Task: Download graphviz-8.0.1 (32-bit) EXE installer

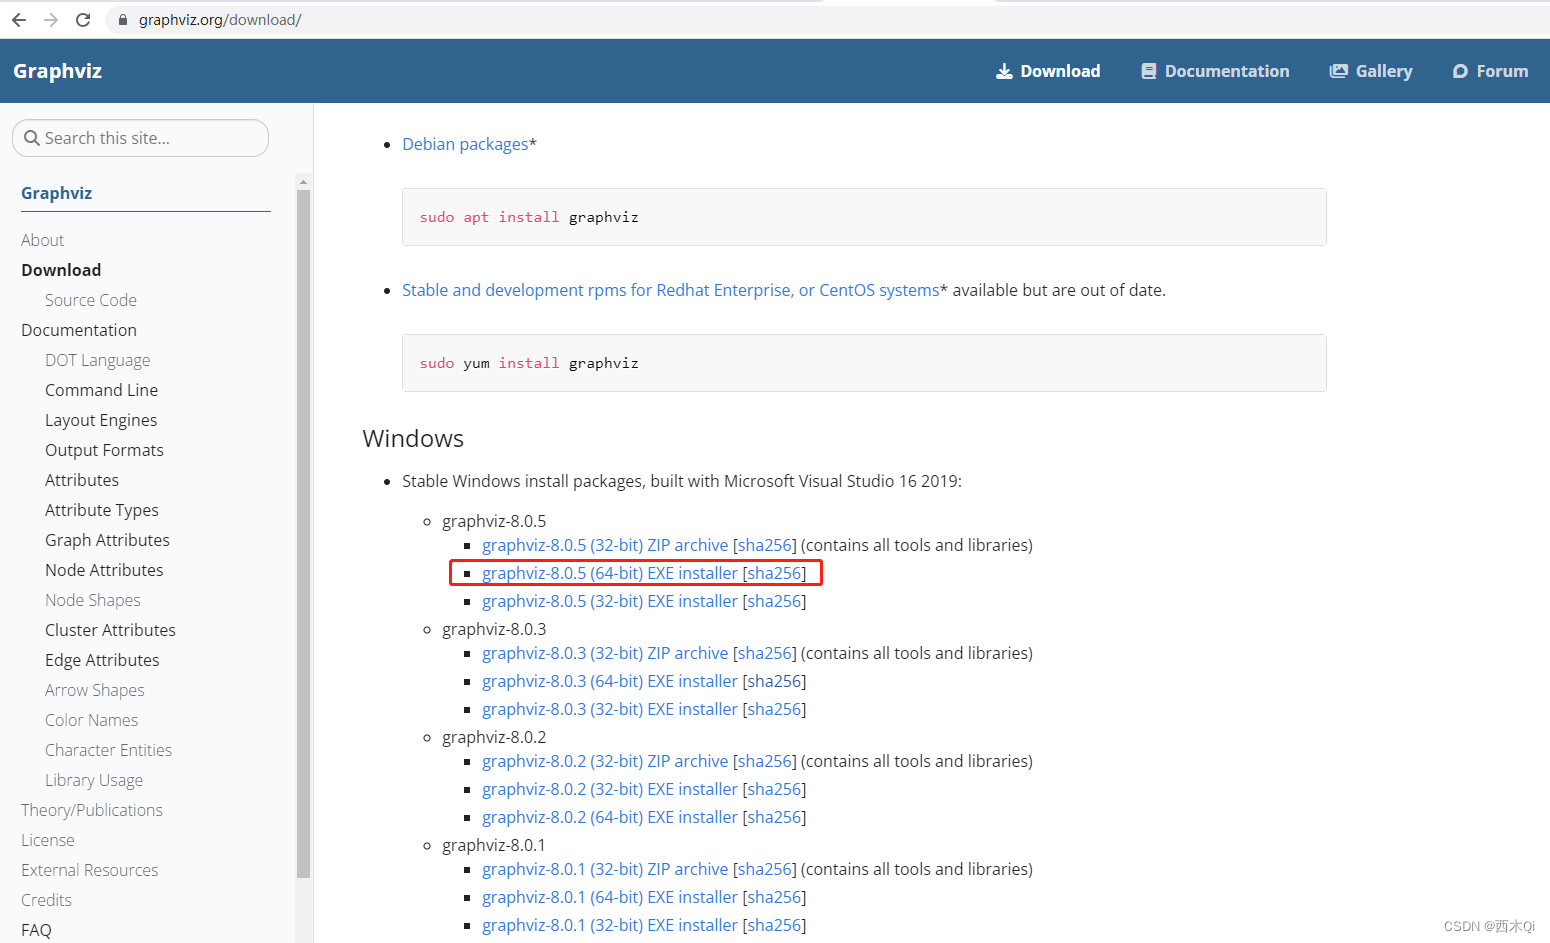Action: 610,925
